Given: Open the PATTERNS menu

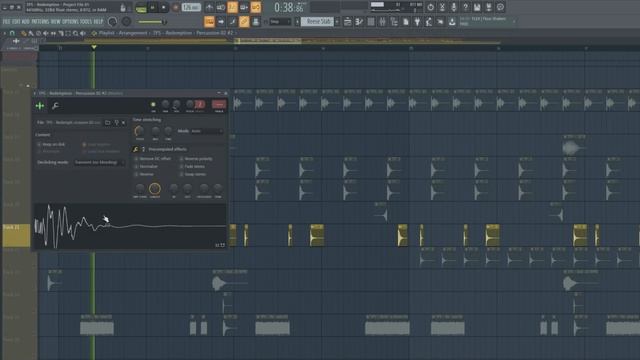Looking at the screenshot, I should (40, 21).
